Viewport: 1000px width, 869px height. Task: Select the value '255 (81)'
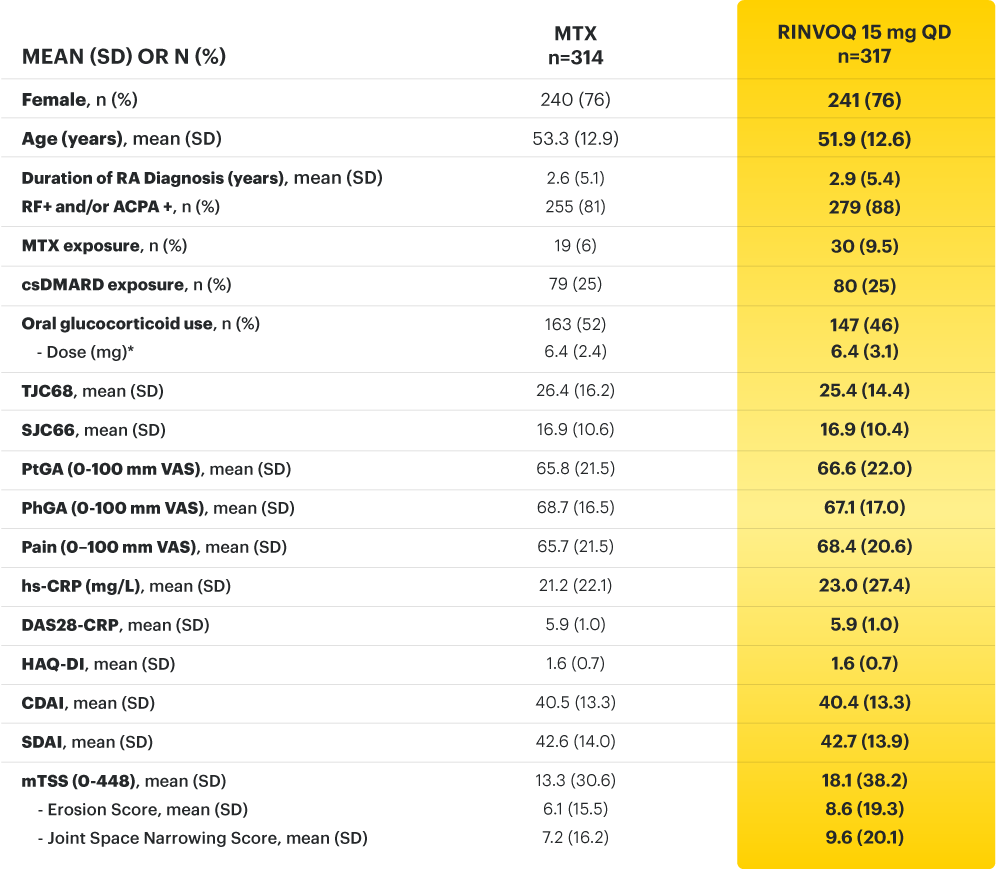pos(575,207)
